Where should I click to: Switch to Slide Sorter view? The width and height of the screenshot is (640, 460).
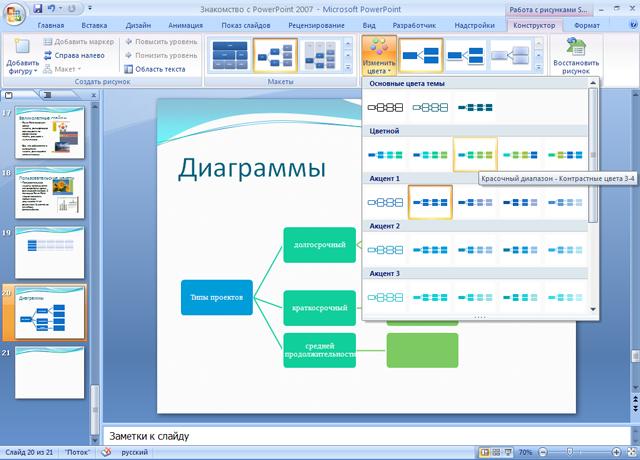click(497, 453)
